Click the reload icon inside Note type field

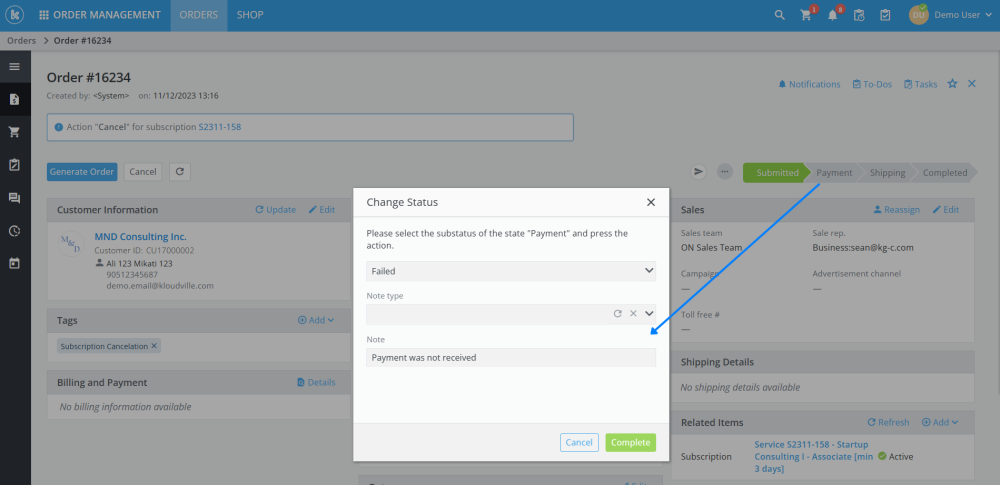[x=618, y=314]
